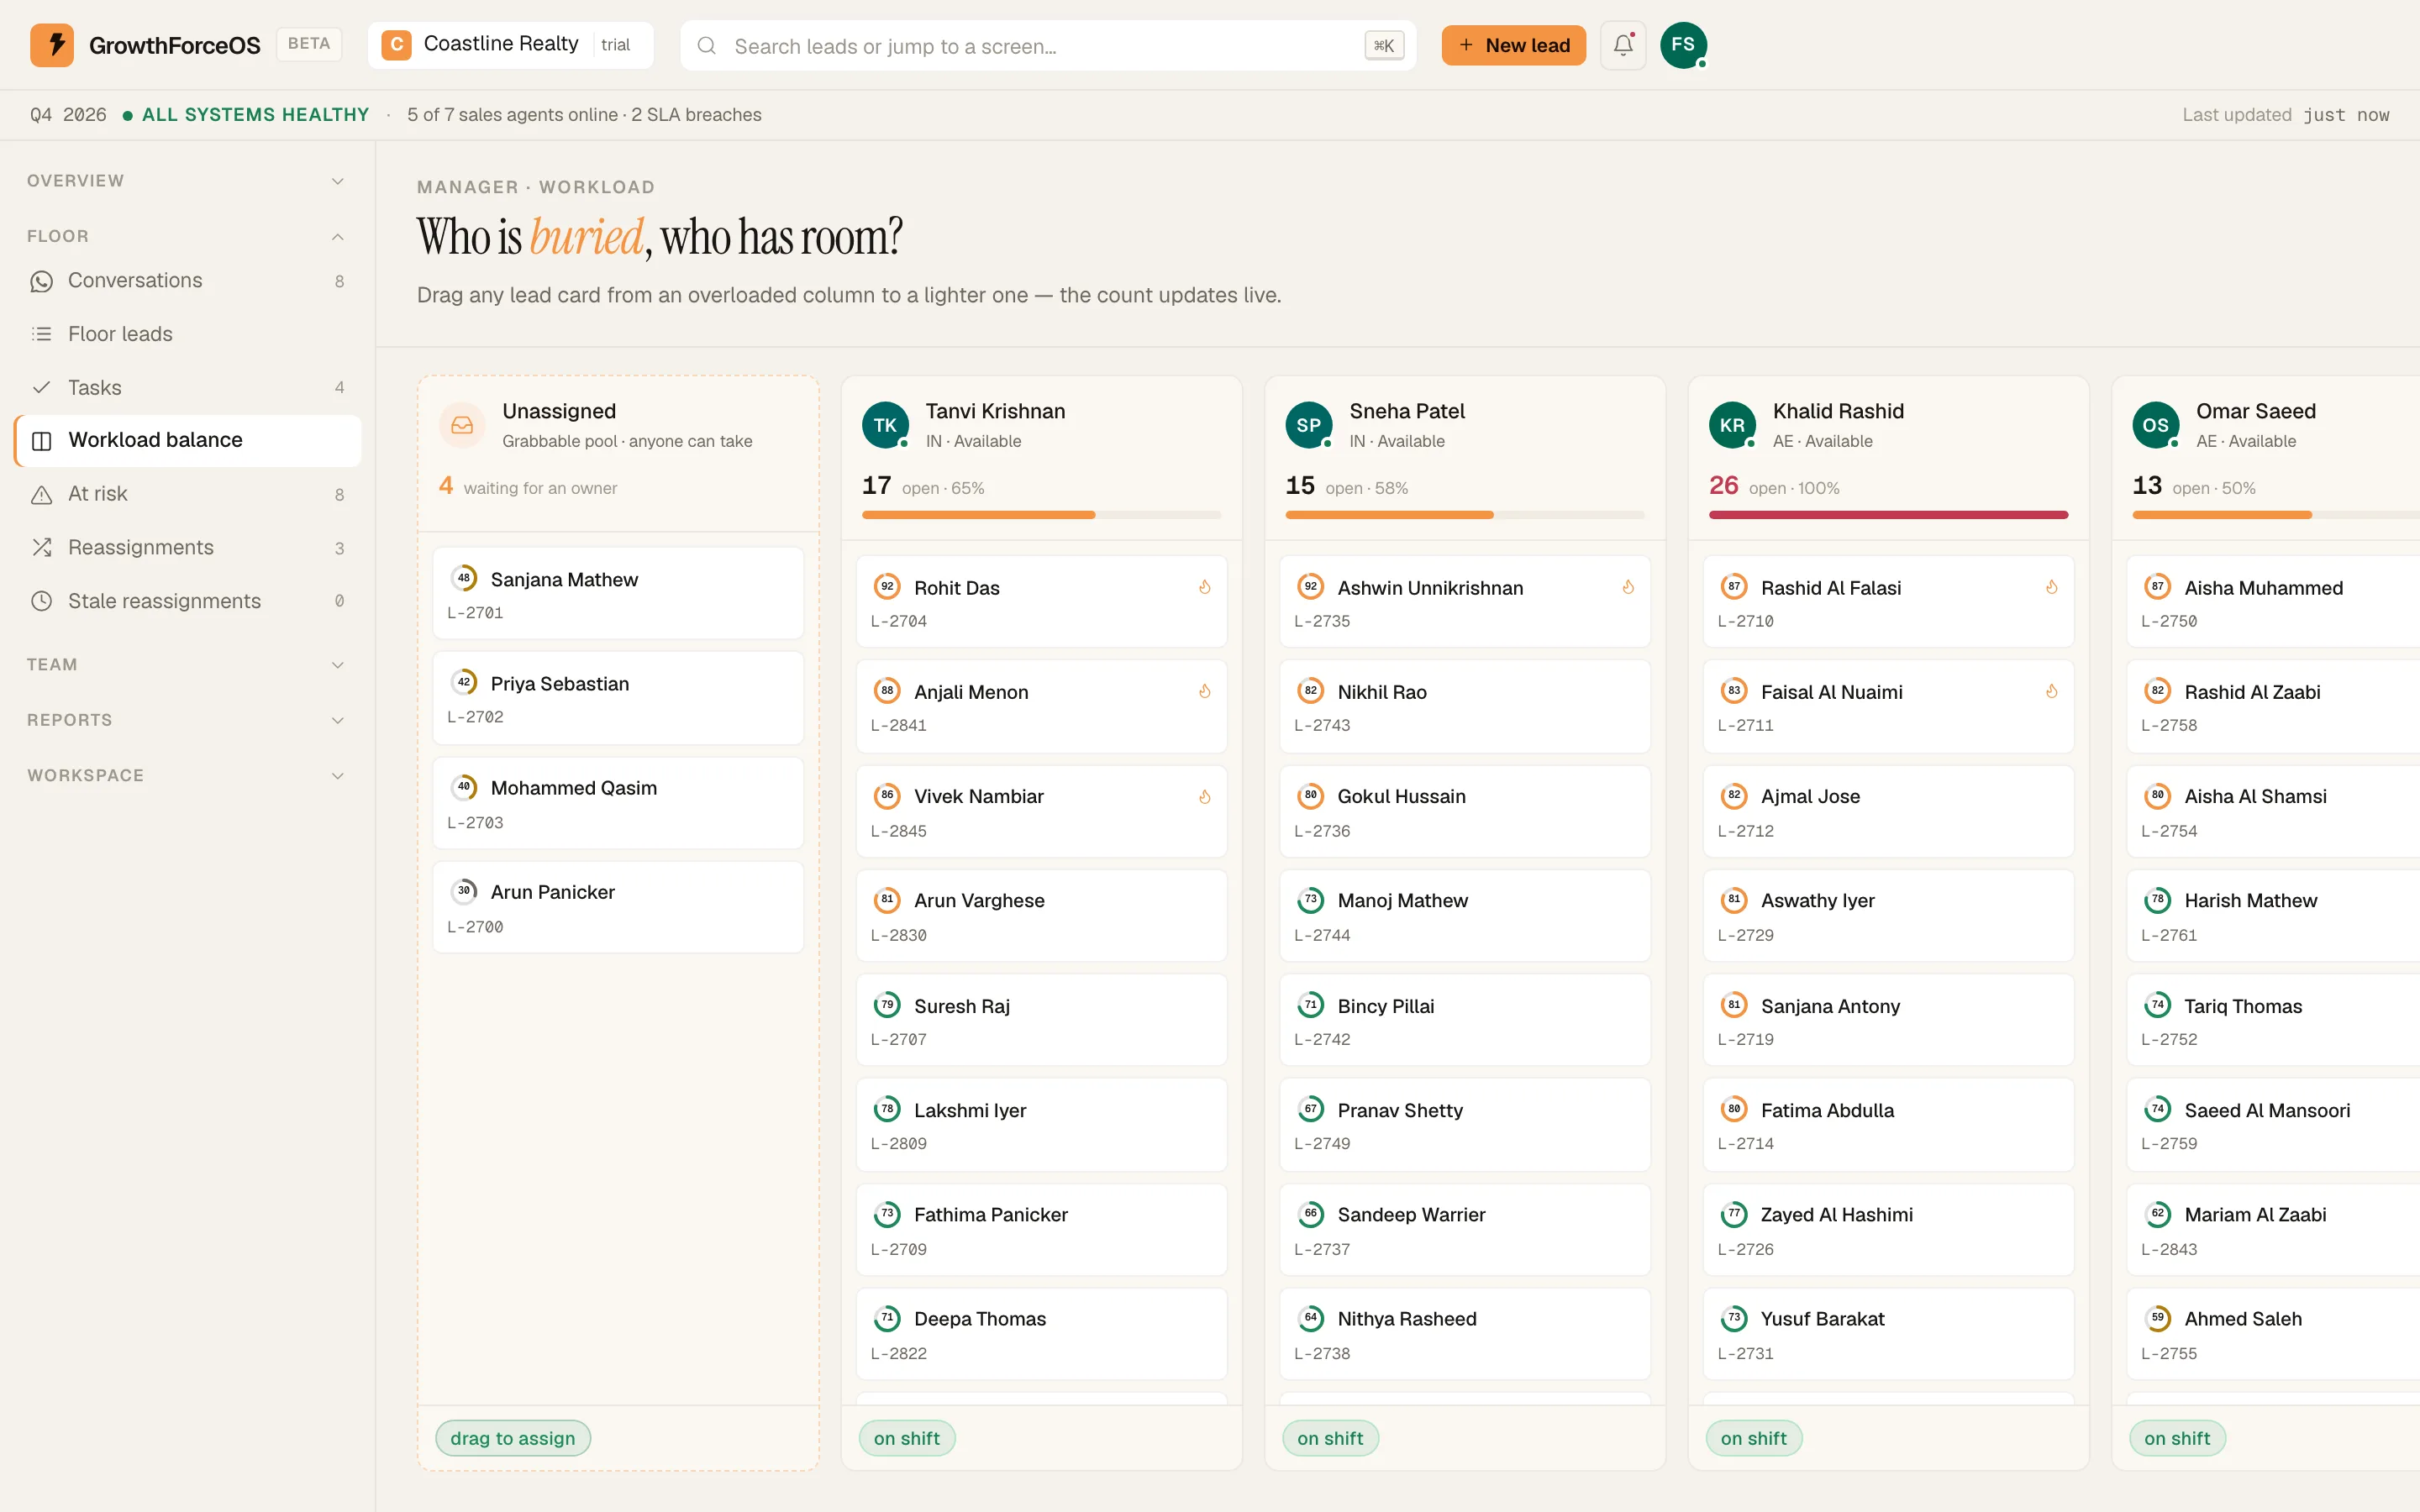Go to Tasks in the sidebar
Screen dimensions: 2420x1512
tap(186, 387)
